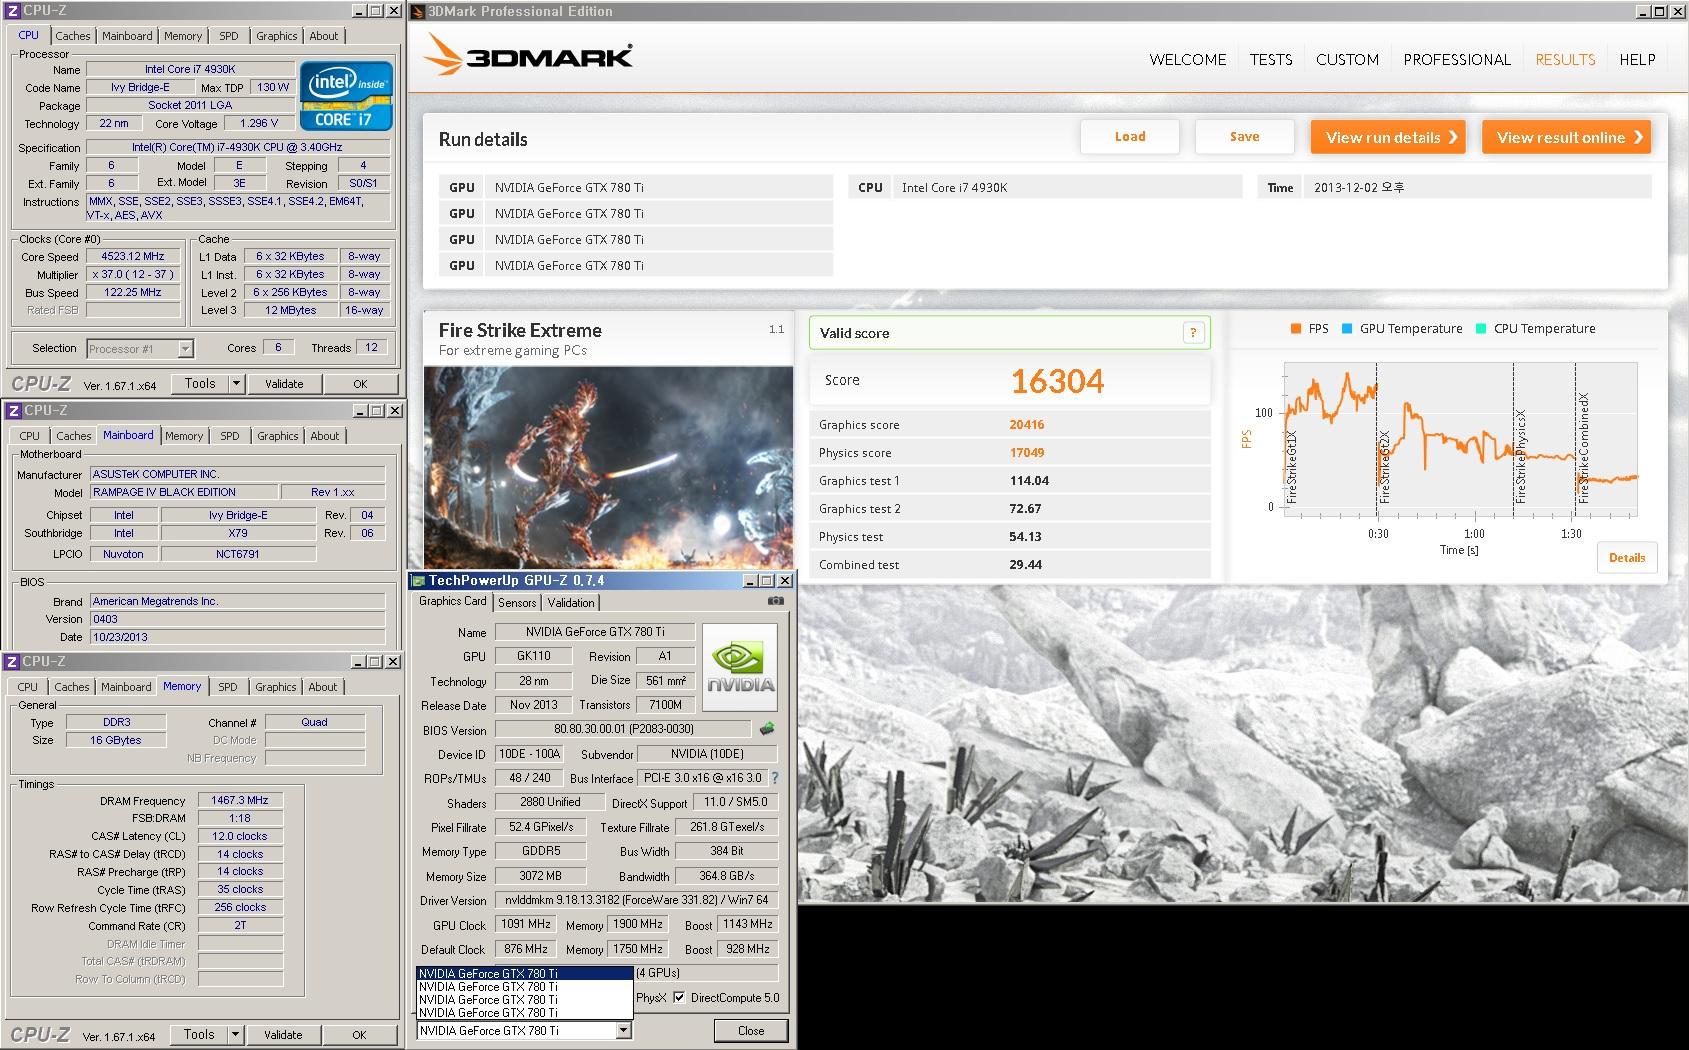This screenshot has width=1689, height=1050.
Task: Click the RAMPAGE IV BLACK EDITION model field
Action: (x=184, y=492)
